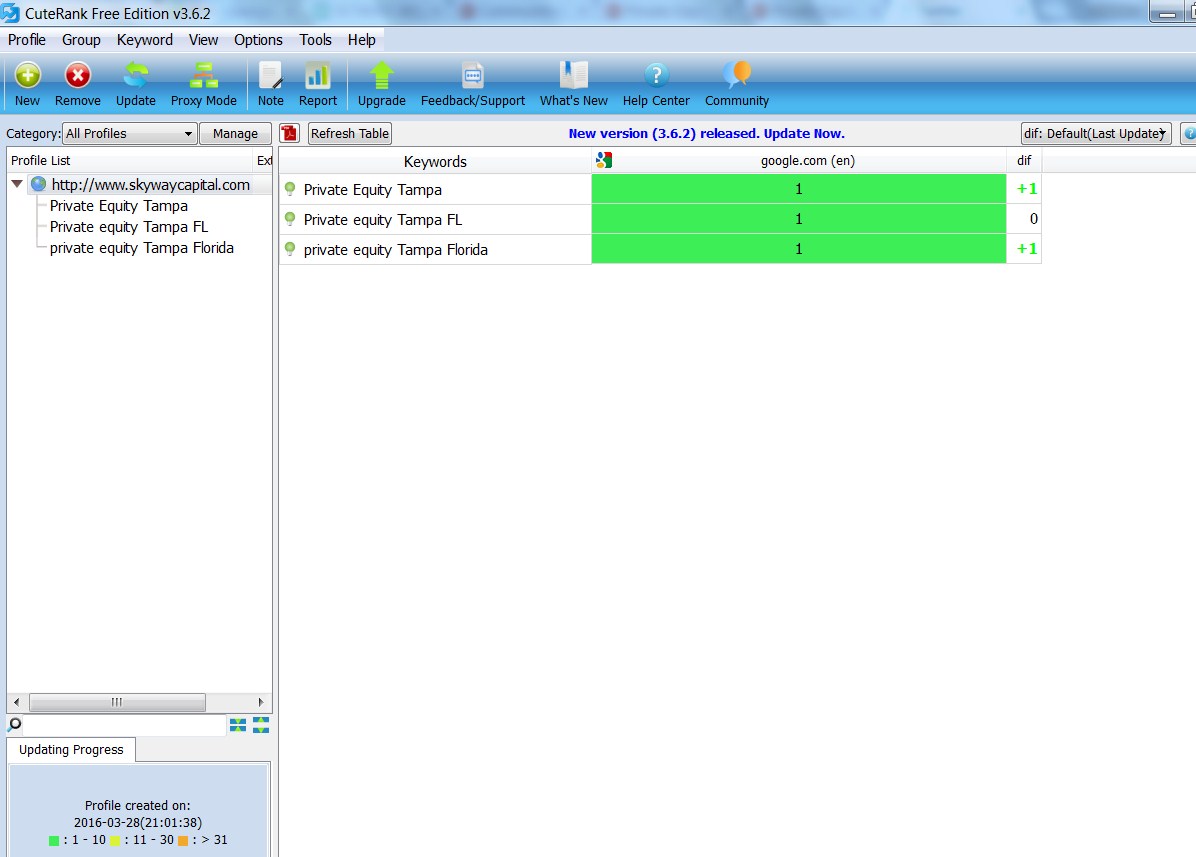Open the Category All Profiles dropdown
The image size is (1196, 857).
point(129,134)
